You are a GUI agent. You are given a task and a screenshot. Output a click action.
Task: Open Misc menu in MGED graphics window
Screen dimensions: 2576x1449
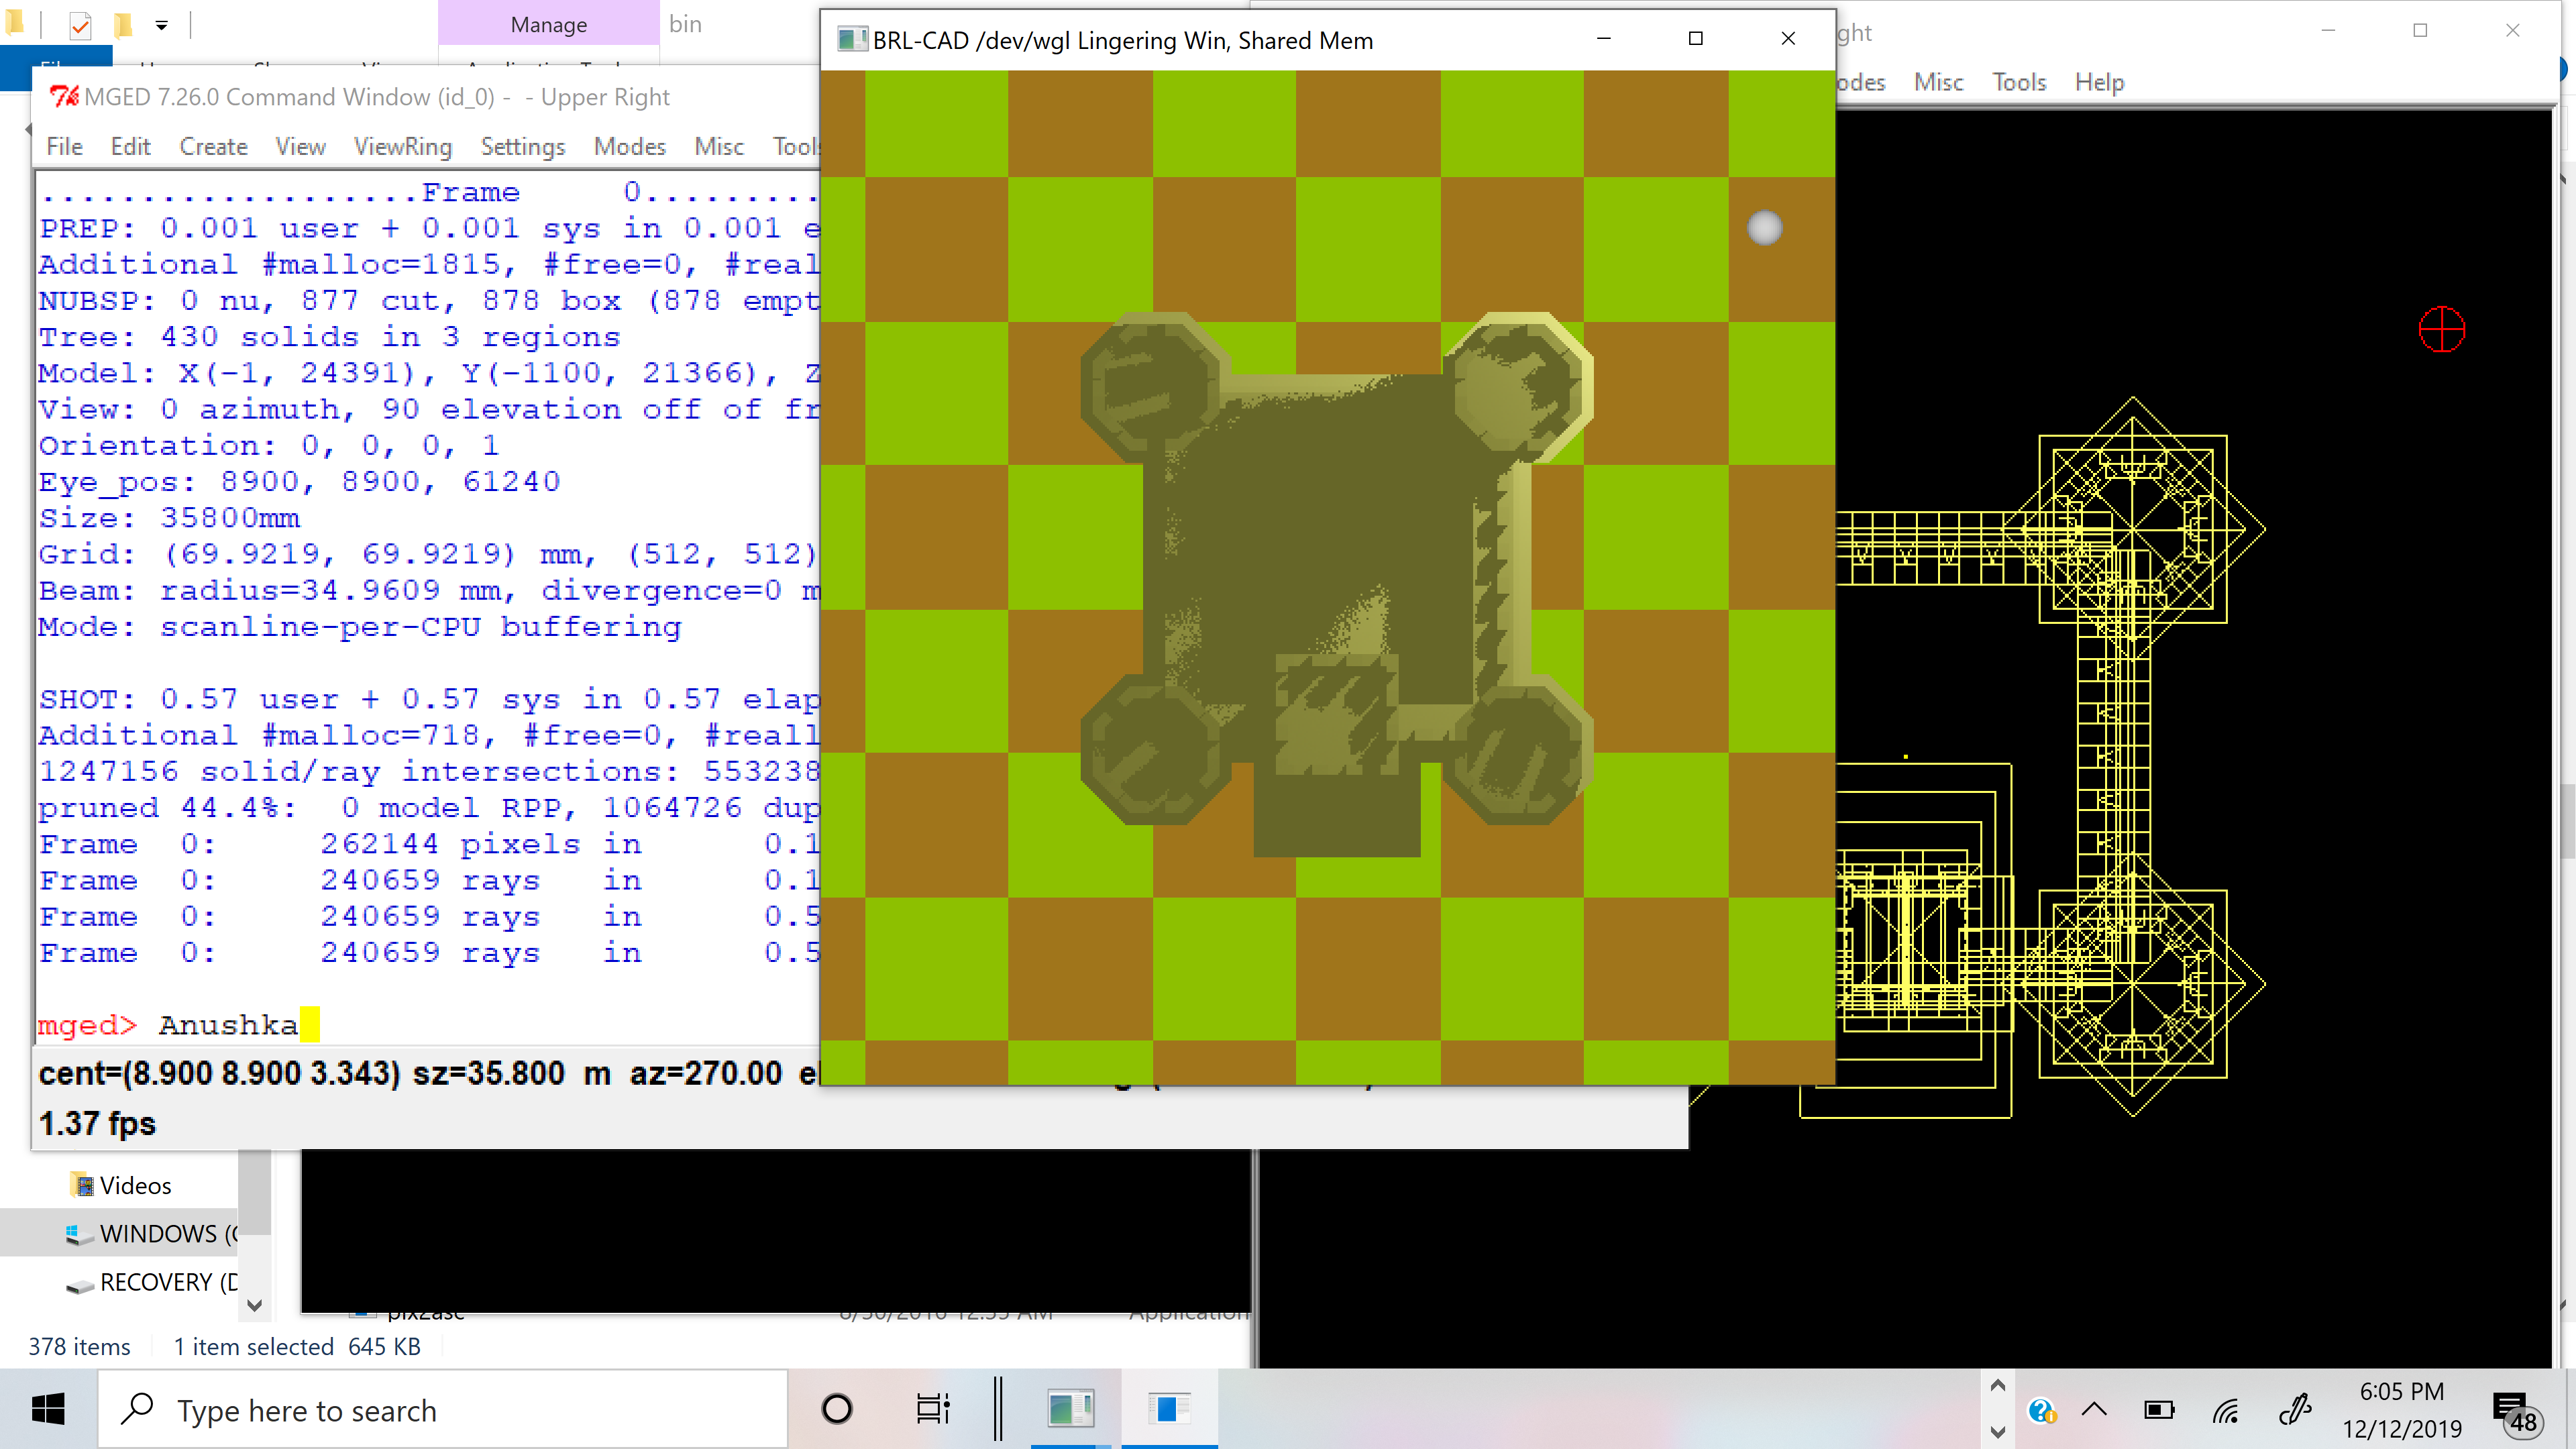click(1938, 82)
